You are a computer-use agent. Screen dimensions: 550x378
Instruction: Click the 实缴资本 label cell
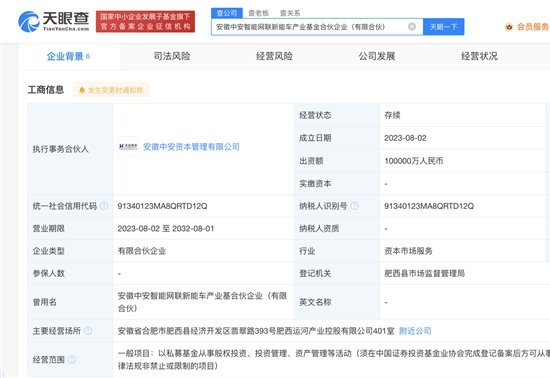click(x=337, y=183)
